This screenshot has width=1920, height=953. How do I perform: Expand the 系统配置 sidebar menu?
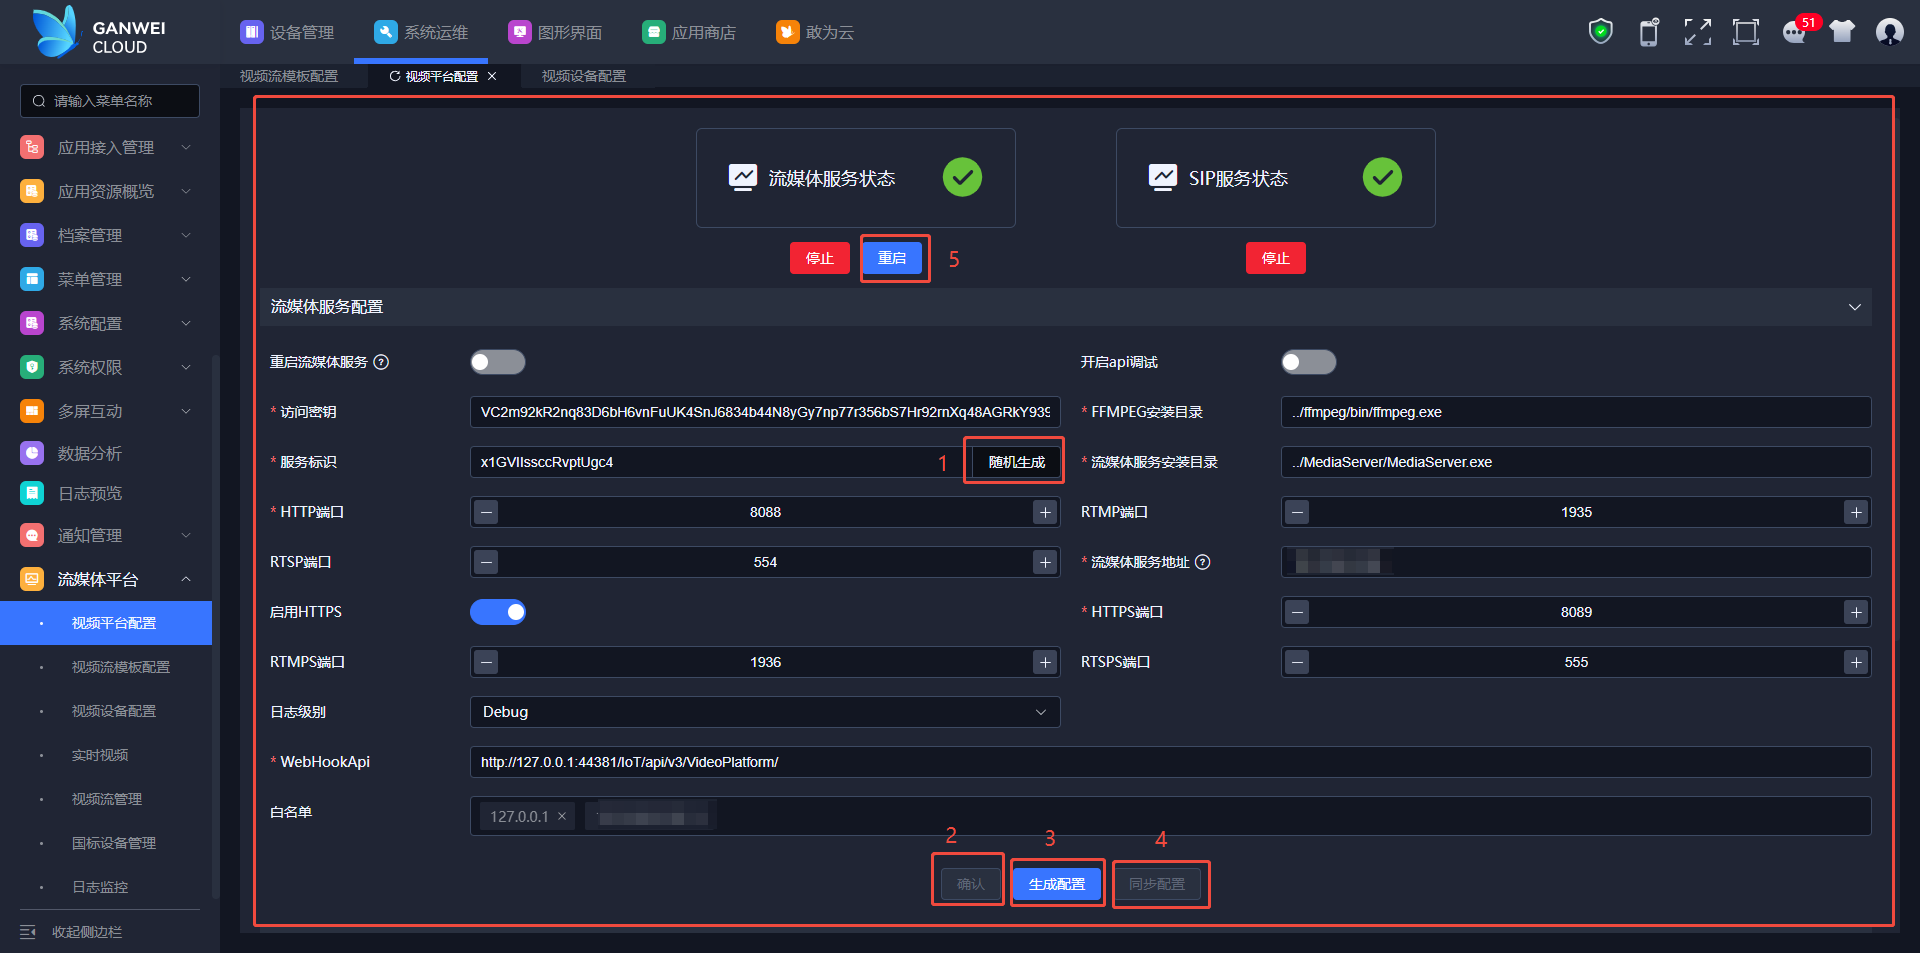[x=105, y=323]
